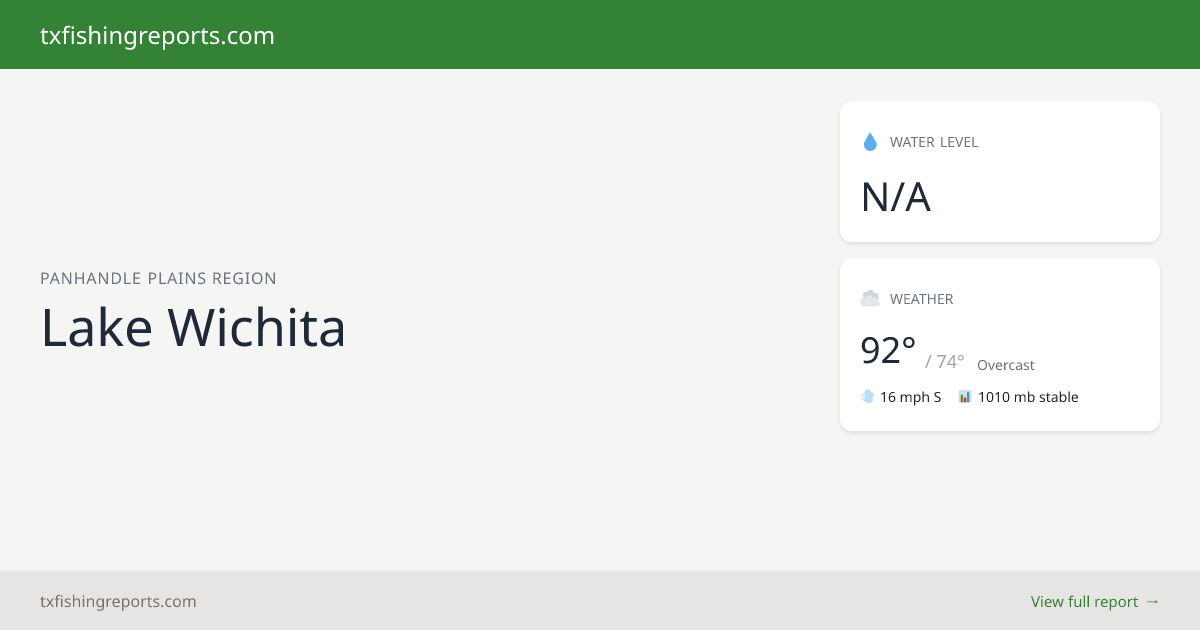Viewport: 1200px width, 630px height.
Task: Select the Lake Wichita heading
Action: click(x=193, y=327)
